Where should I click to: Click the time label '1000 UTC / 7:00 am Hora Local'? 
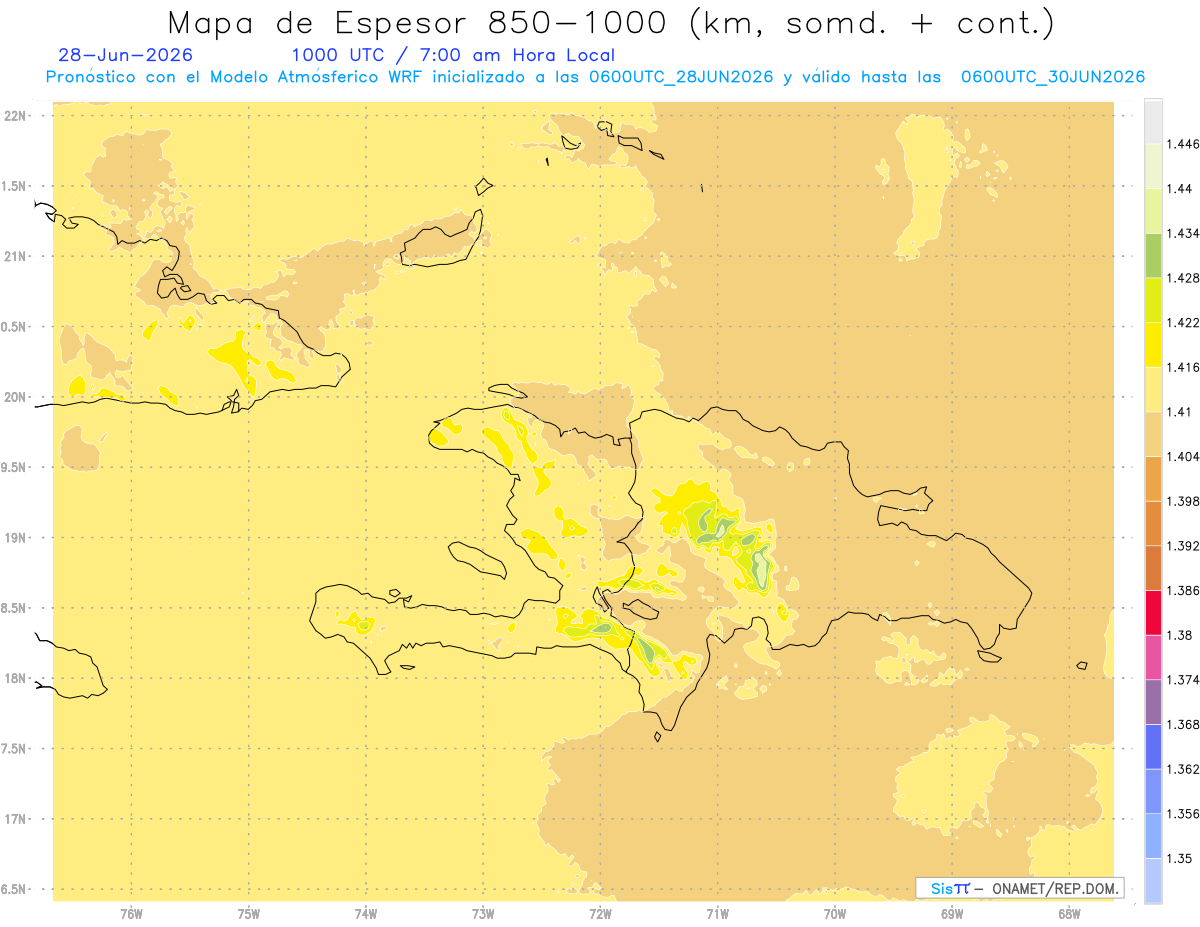pyautogui.click(x=453, y=55)
